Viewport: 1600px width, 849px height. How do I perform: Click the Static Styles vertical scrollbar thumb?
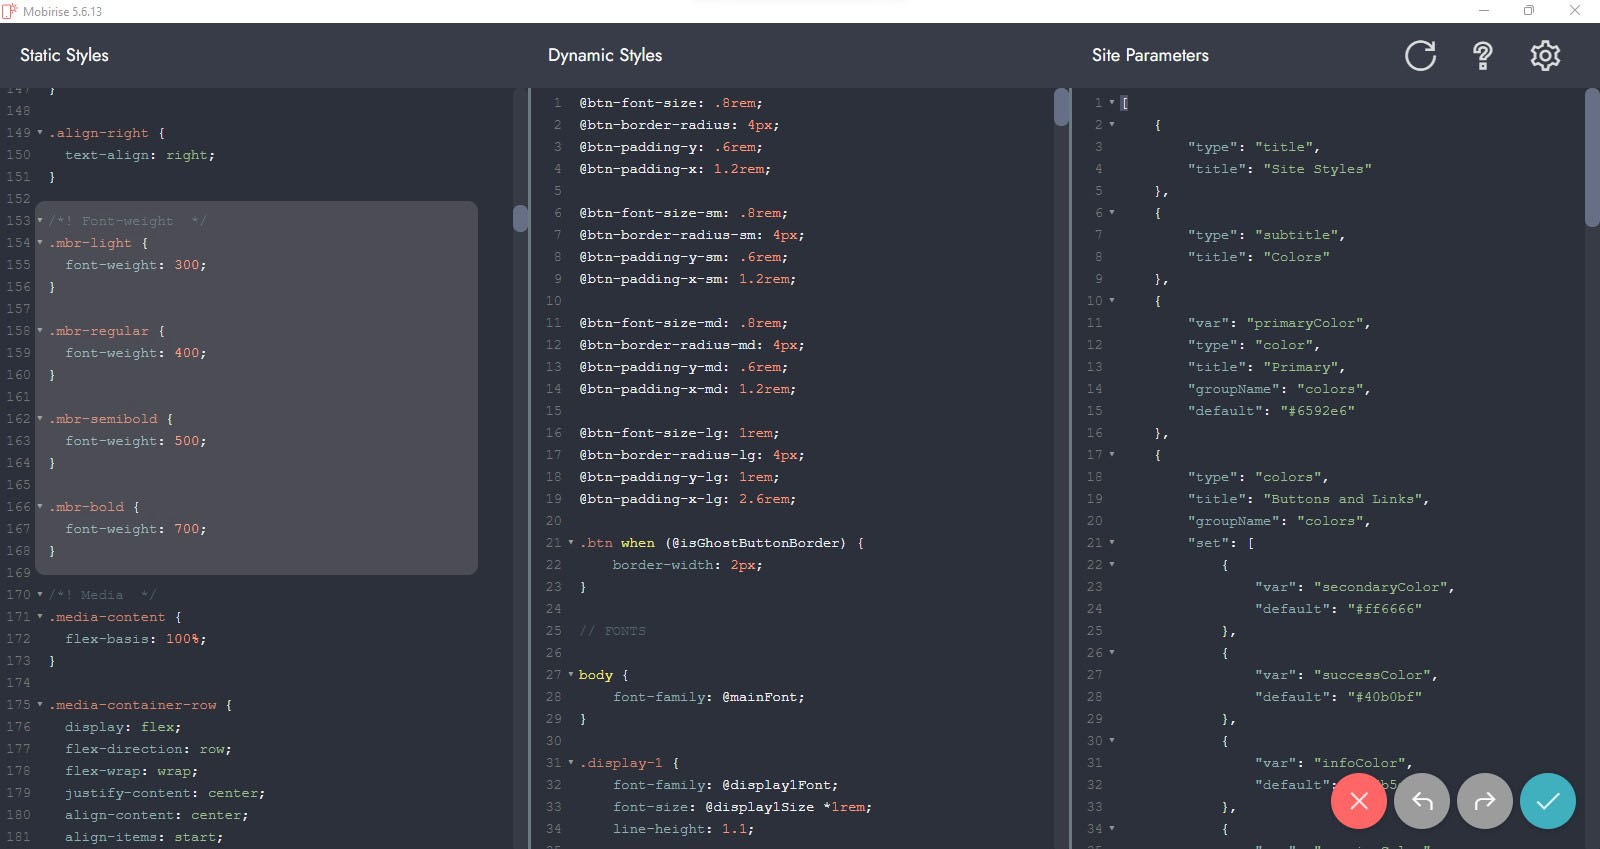pos(520,218)
